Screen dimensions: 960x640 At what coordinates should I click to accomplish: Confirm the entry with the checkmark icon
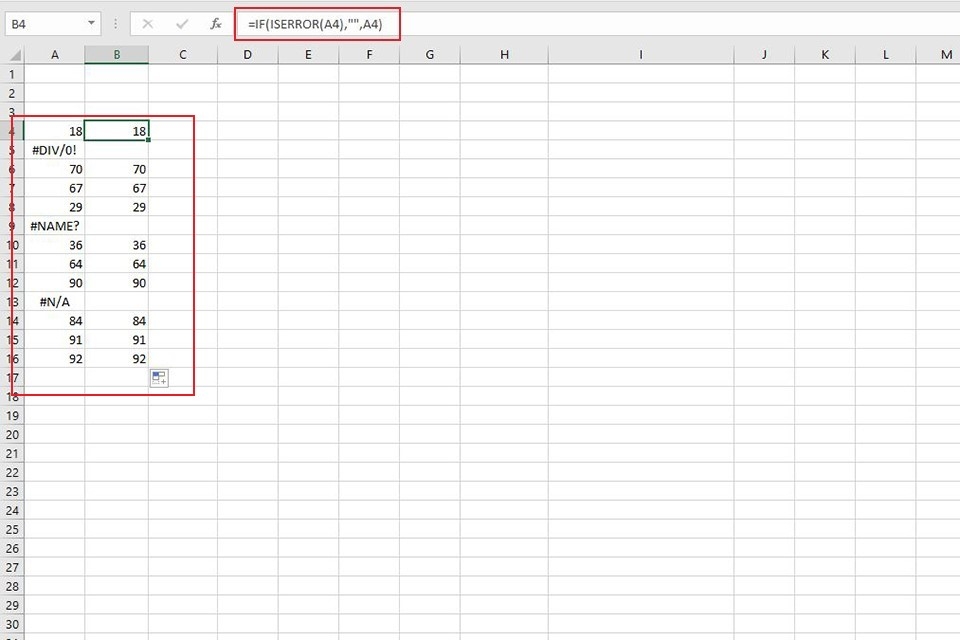click(x=182, y=24)
